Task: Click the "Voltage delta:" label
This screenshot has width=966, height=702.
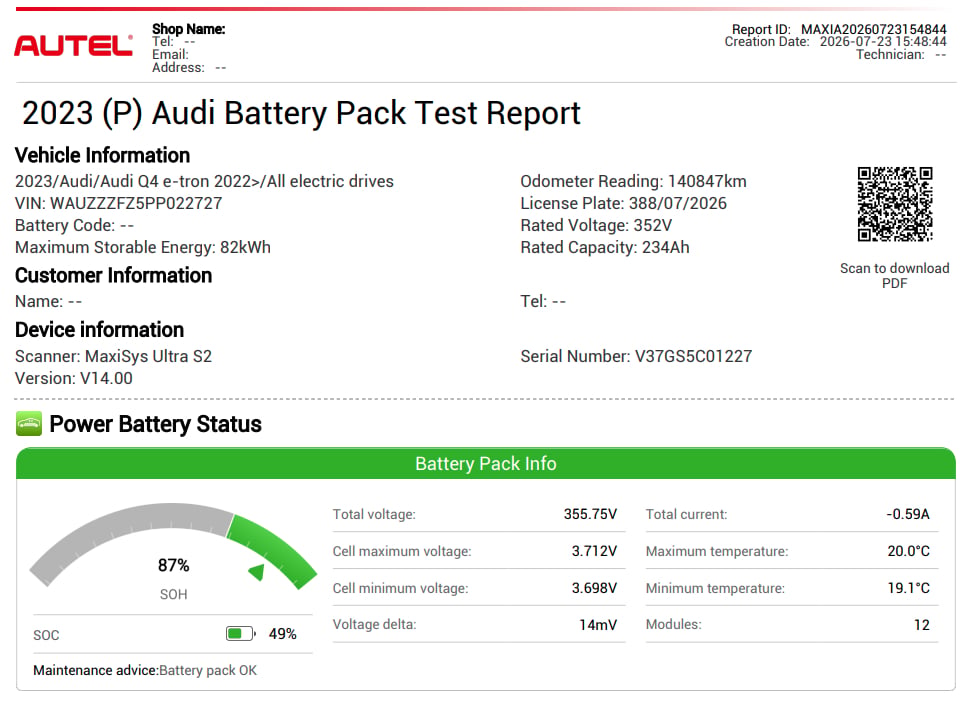Action: click(x=375, y=624)
